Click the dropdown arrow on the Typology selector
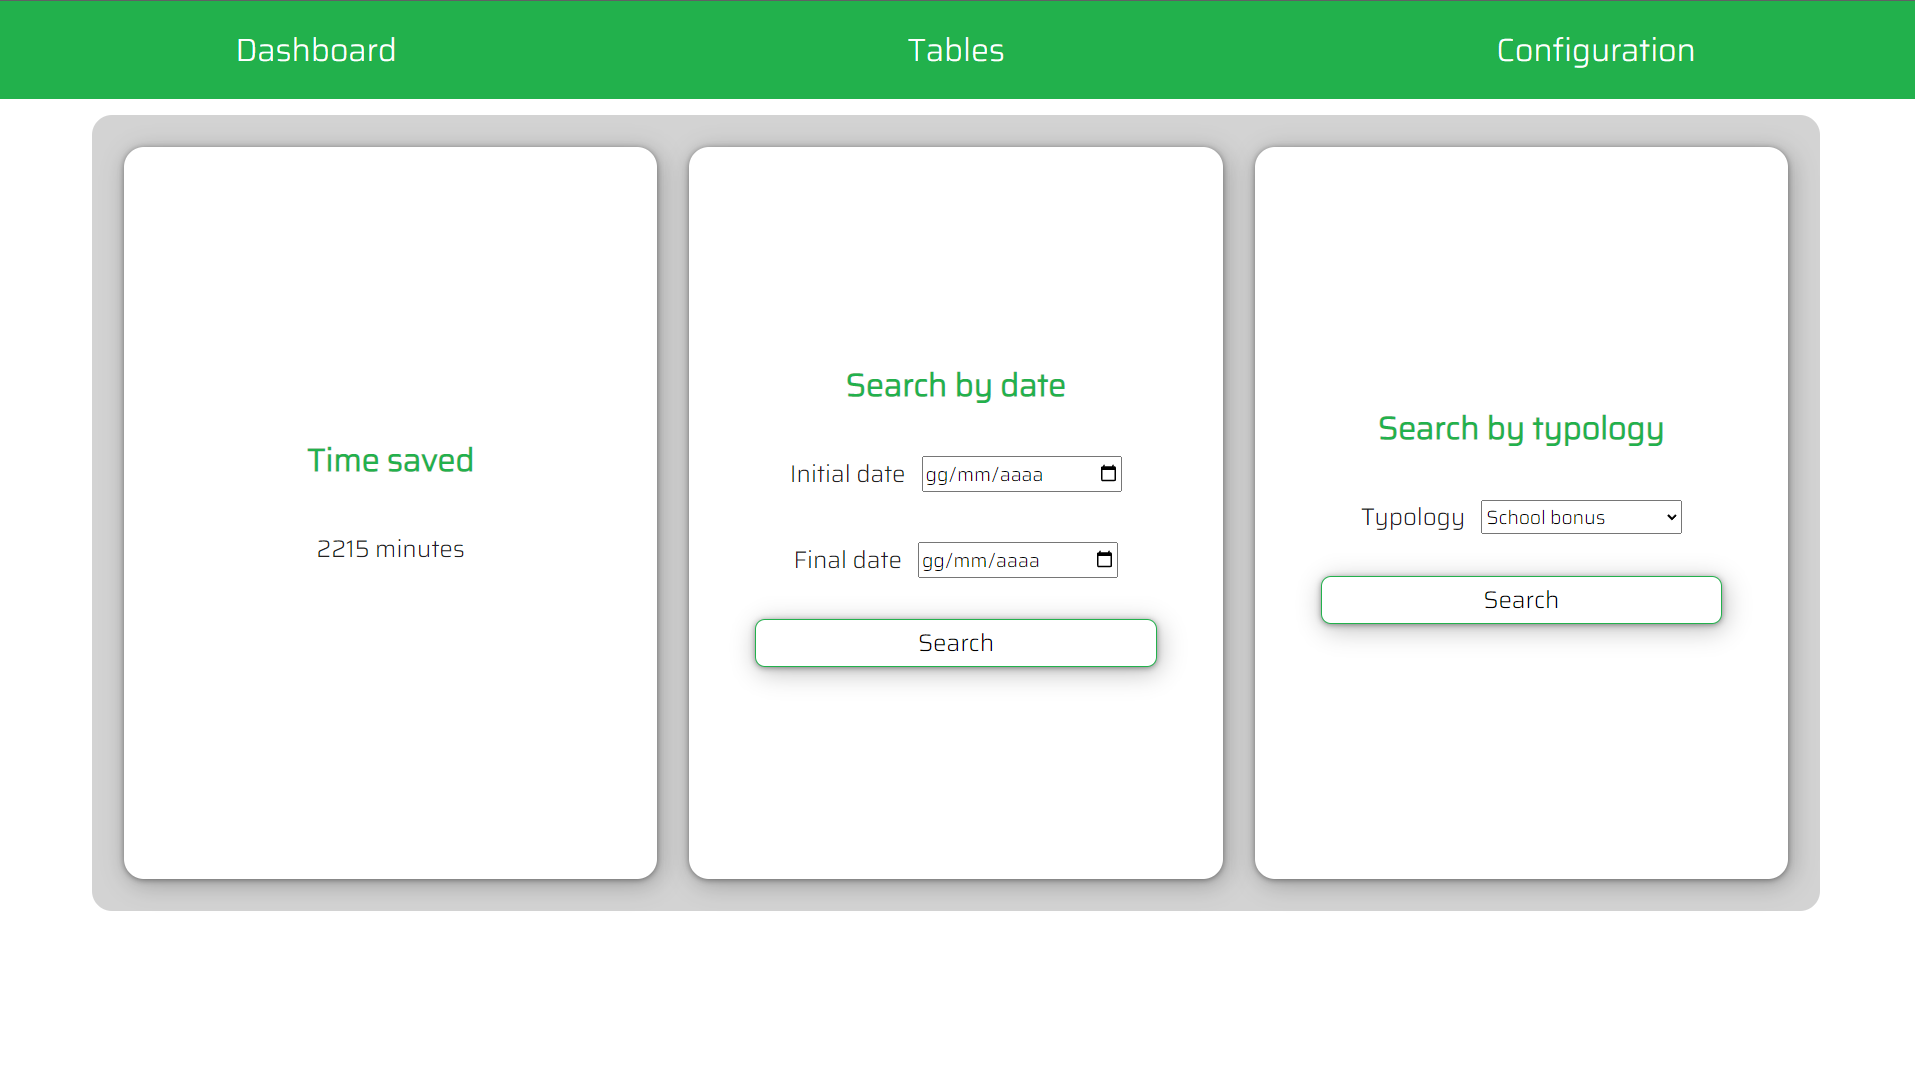This screenshot has width=1915, height=1080. [x=1668, y=517]
